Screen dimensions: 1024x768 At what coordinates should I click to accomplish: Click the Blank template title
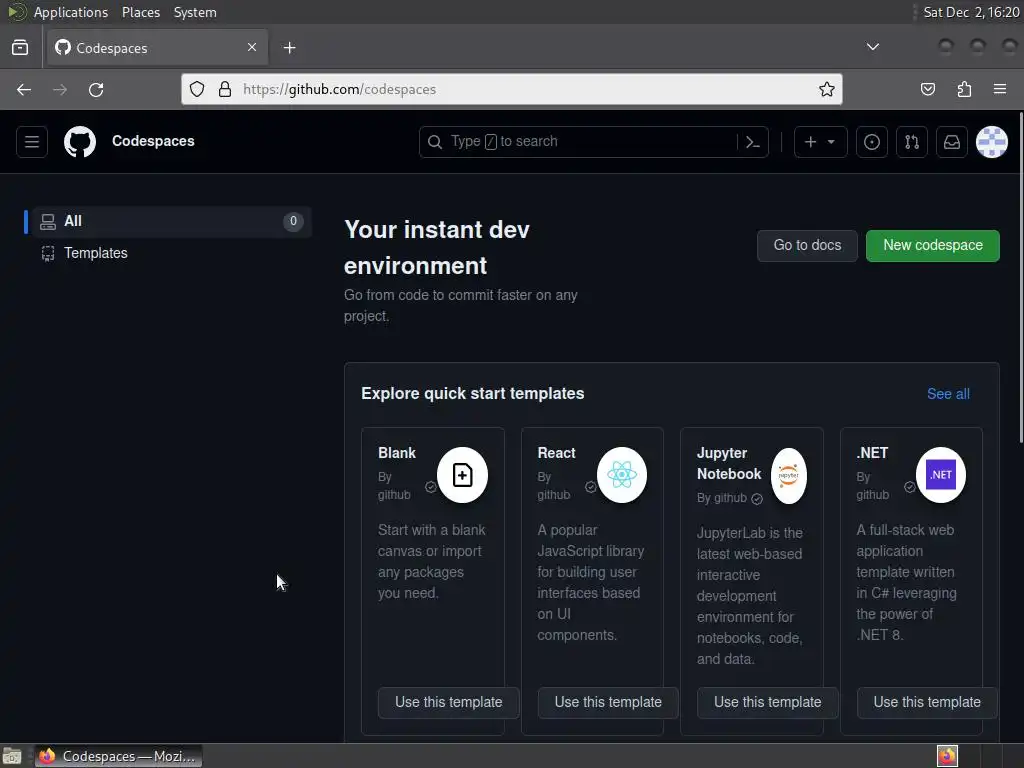(397, 453)
